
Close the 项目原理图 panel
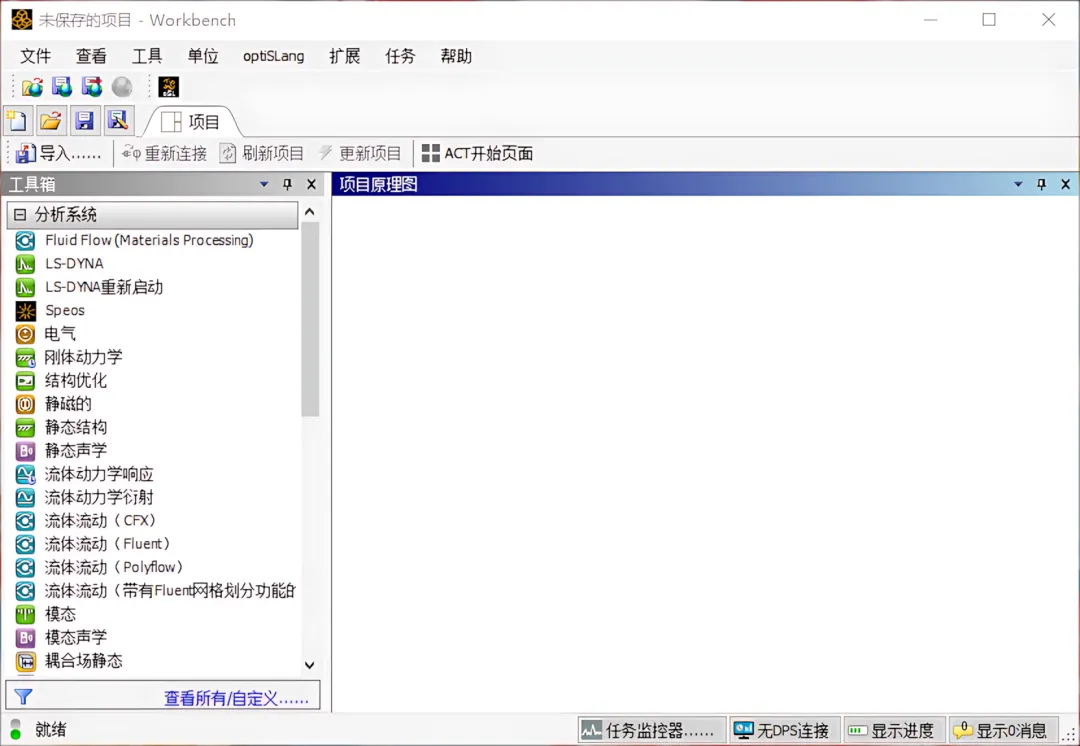pos(1066,184)
